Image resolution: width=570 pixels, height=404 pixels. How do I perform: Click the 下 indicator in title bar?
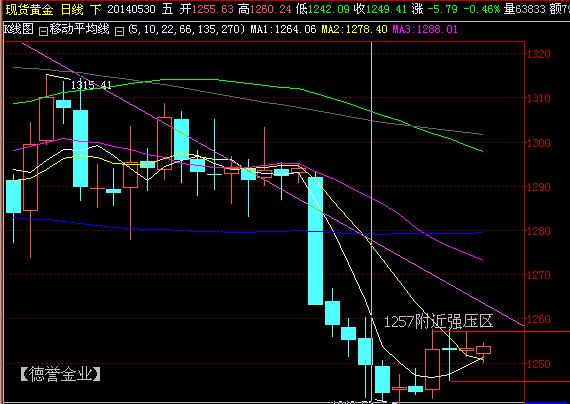click(95, 9)
